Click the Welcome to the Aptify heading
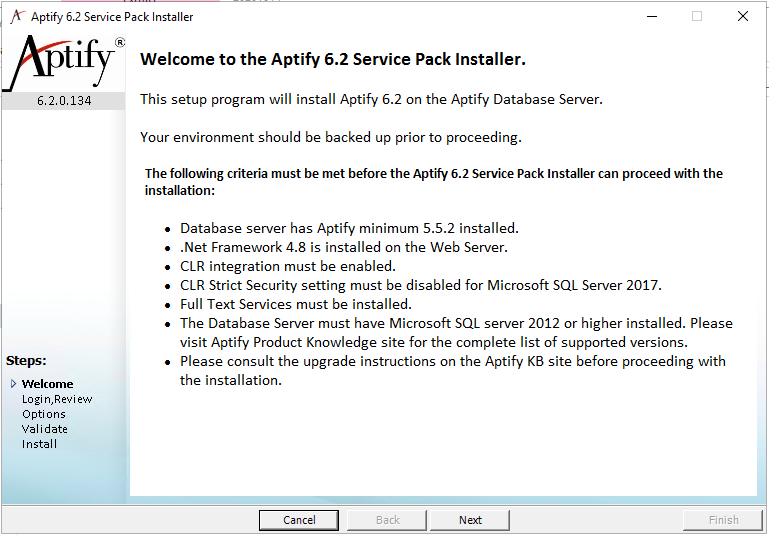 tap(333, 59)
